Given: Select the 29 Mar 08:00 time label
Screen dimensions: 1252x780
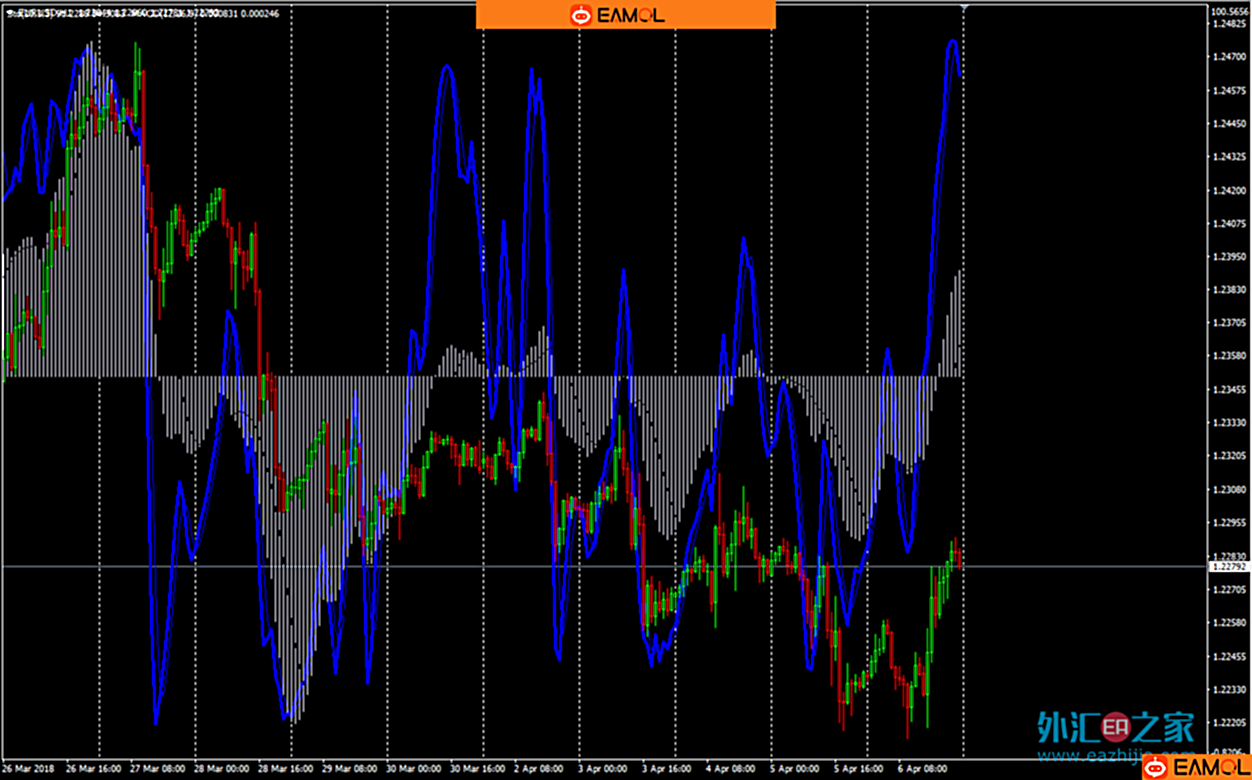Looking at the screenshot, I should pyautogui.click(x=352, y=768).
